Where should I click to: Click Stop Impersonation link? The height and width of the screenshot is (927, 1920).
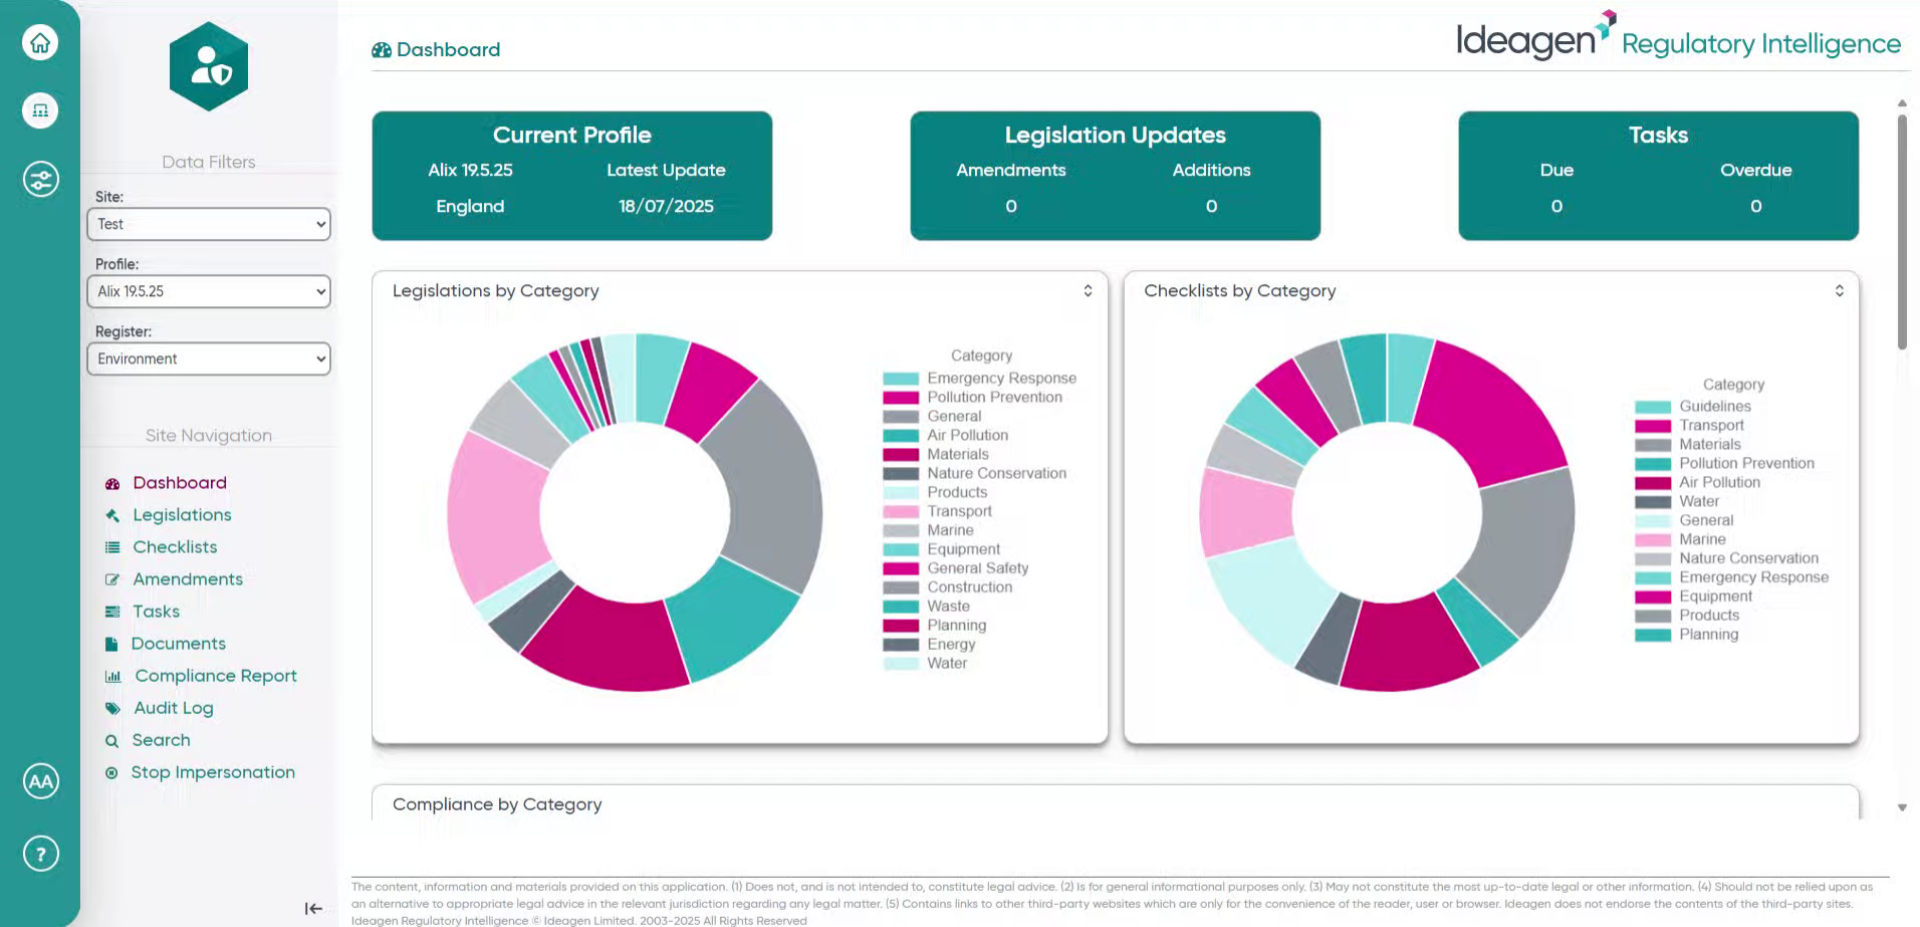click(x=213, y=772)
